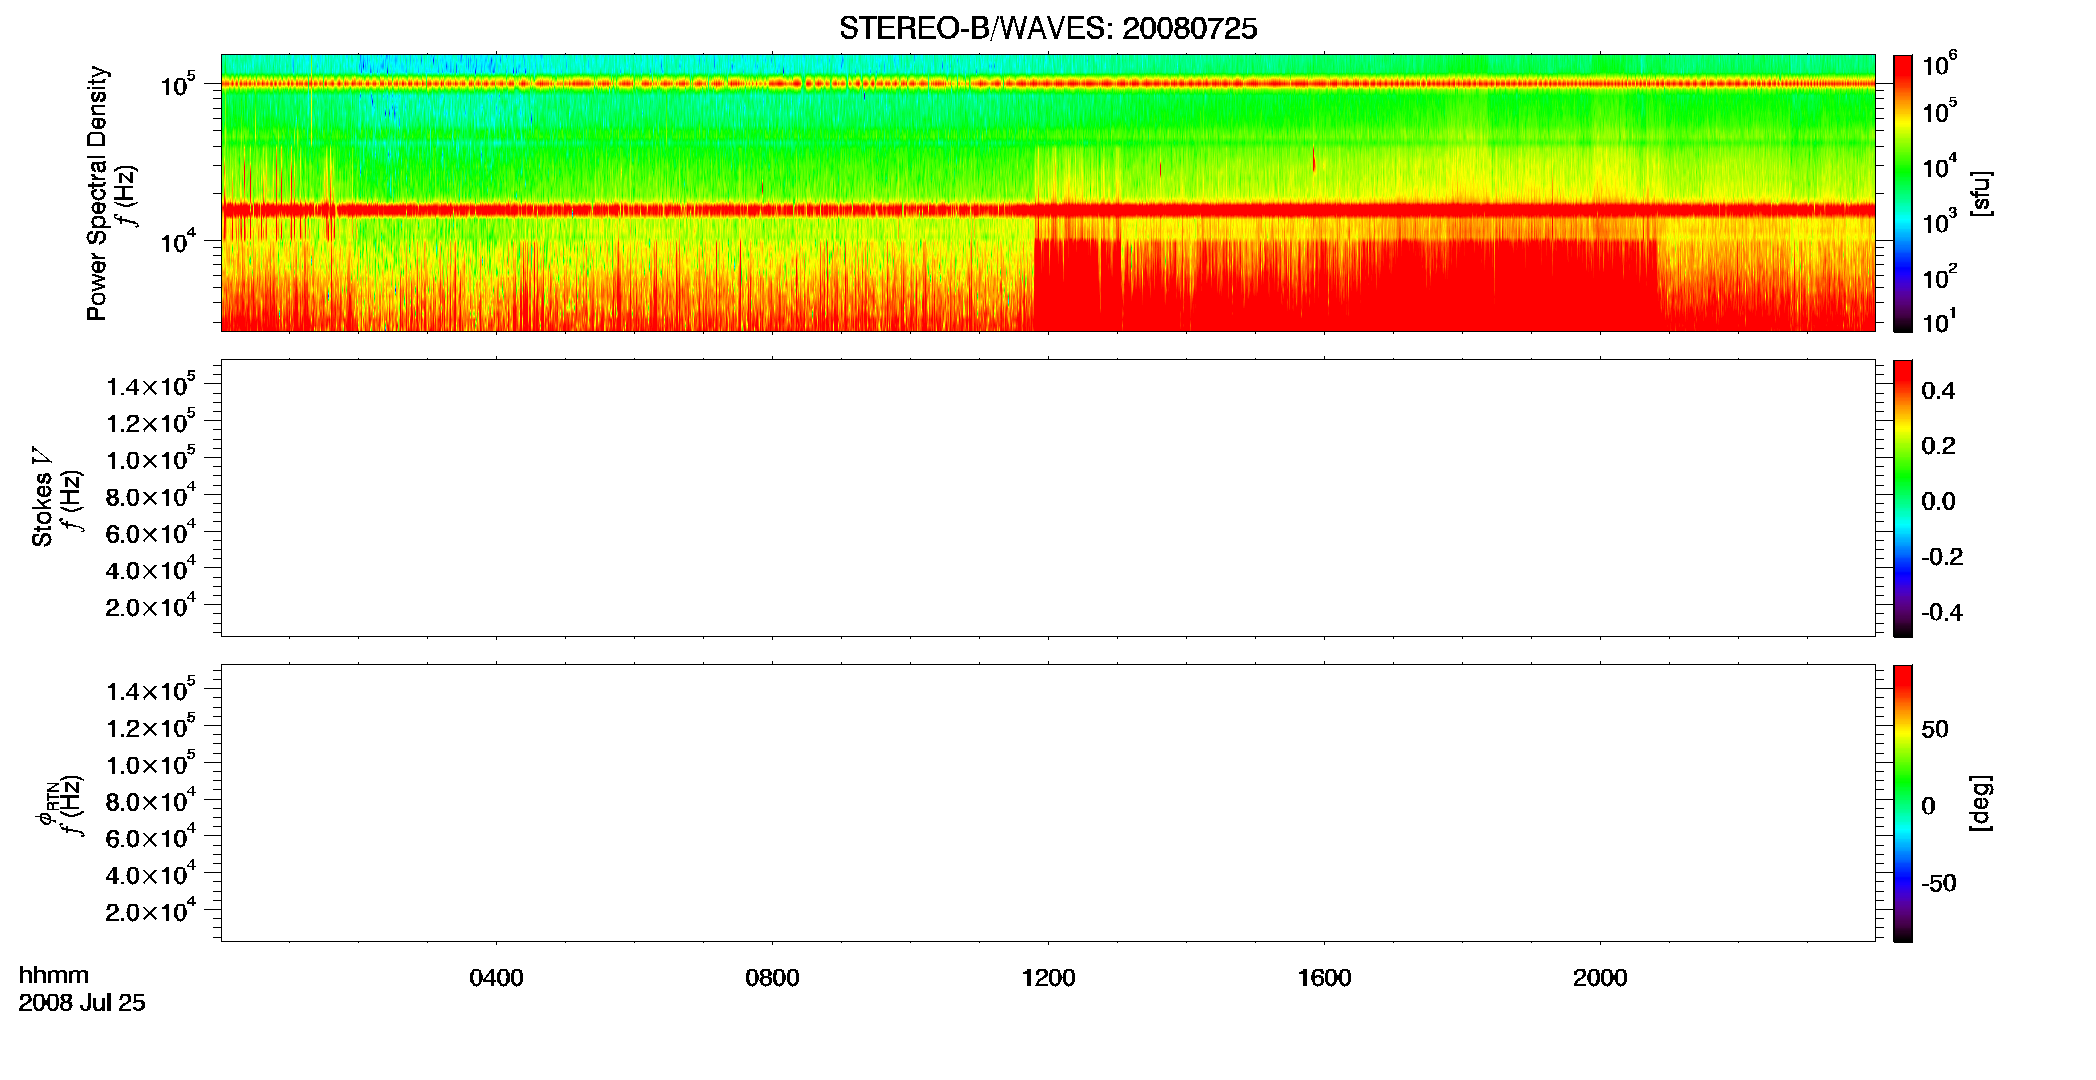This screenshot has width=2096, height=1080.
Task: Click the Stokes V axis label
Action: (42, 497)
